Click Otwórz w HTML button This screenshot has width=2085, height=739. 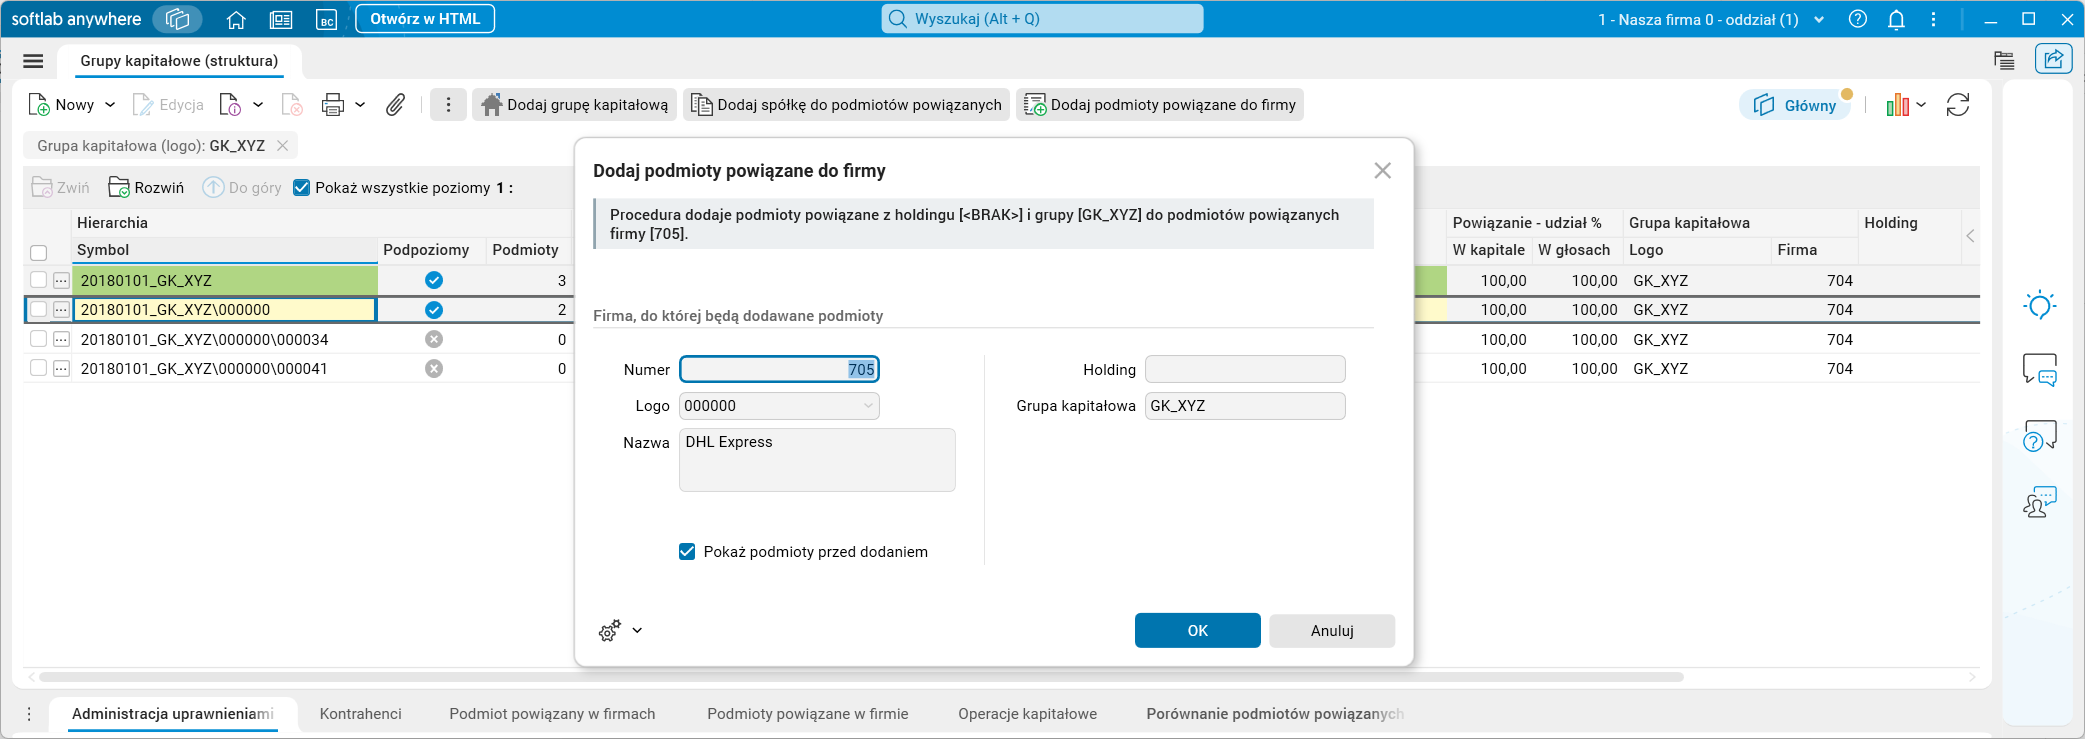coord(425,19)
